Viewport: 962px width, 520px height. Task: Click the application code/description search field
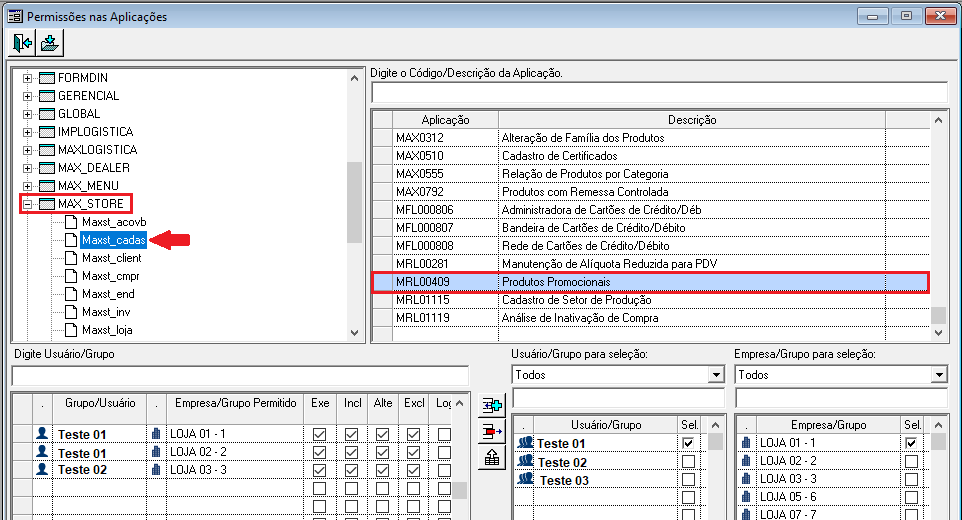(660, 93)
